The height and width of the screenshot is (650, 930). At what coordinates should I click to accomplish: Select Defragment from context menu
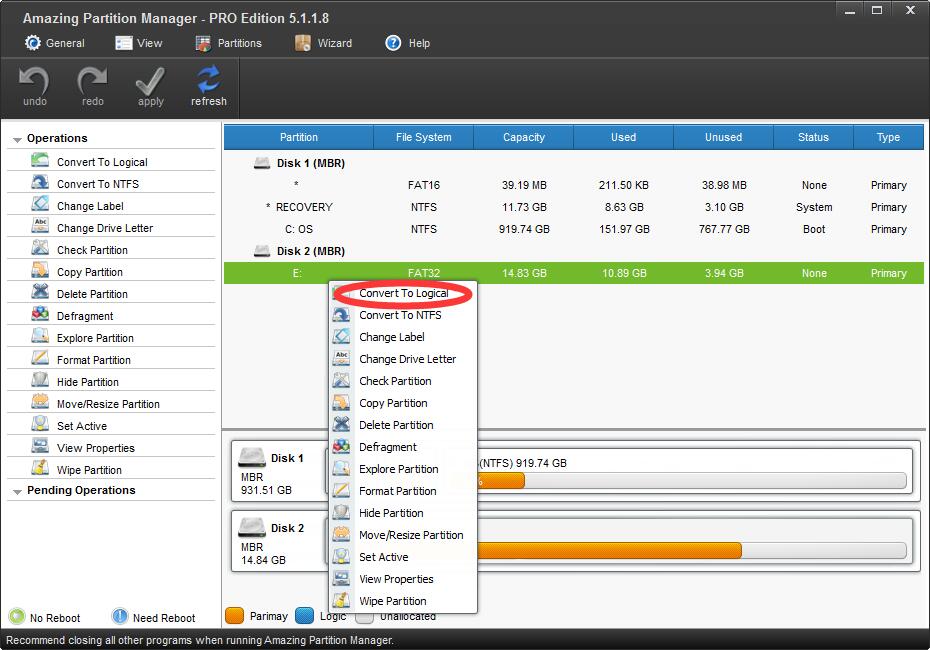pyautogui.click(x=403, y=447)
